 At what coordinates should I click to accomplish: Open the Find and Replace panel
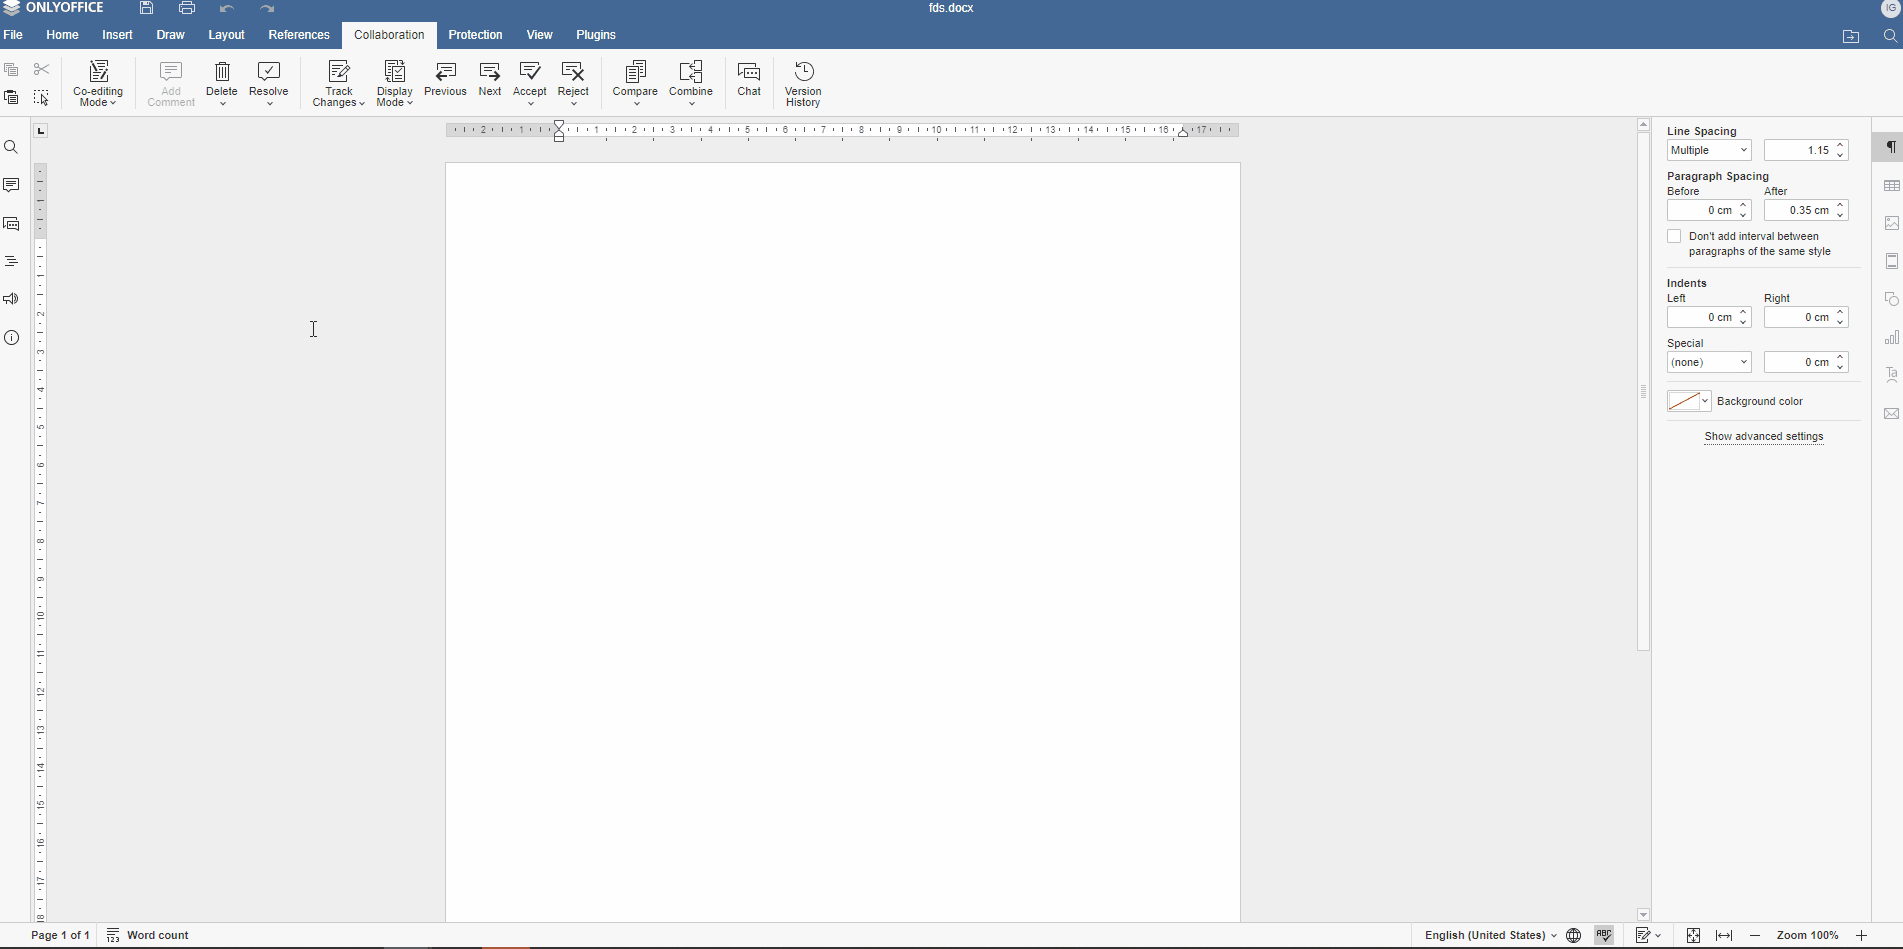(12, 147)
